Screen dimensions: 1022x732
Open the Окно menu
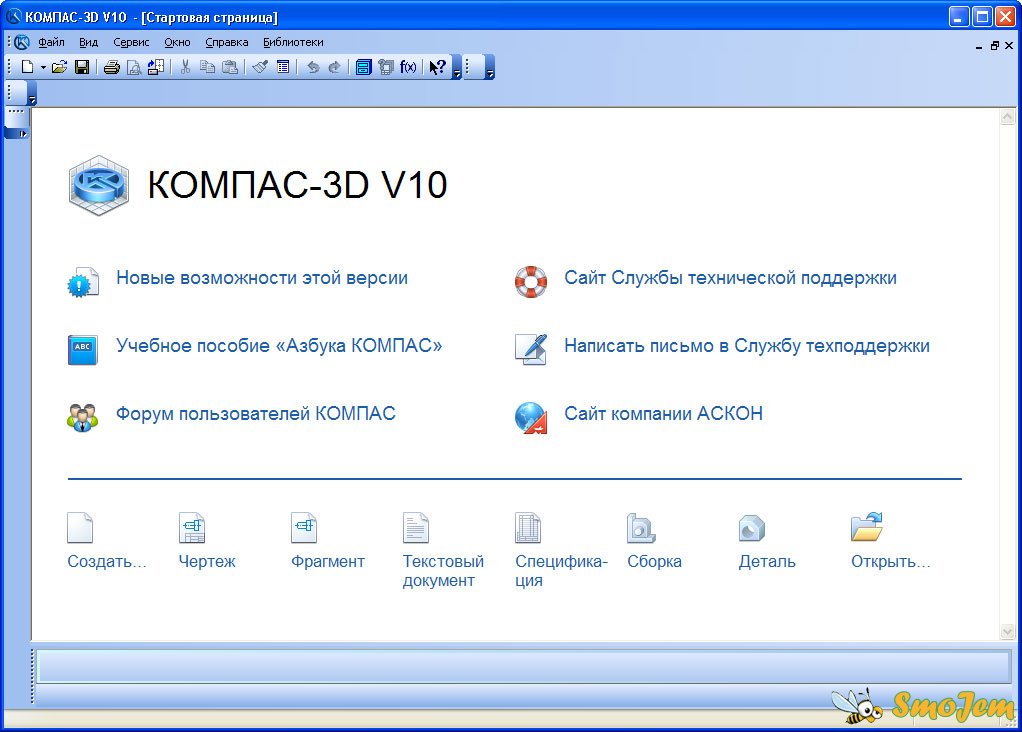177,42
